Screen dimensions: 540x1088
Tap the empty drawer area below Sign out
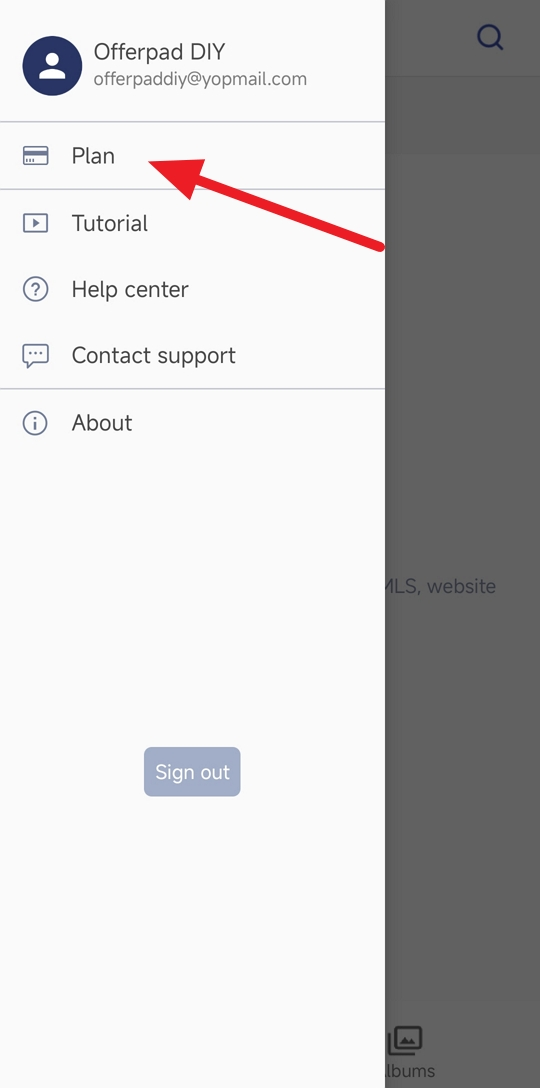[192, 937]
